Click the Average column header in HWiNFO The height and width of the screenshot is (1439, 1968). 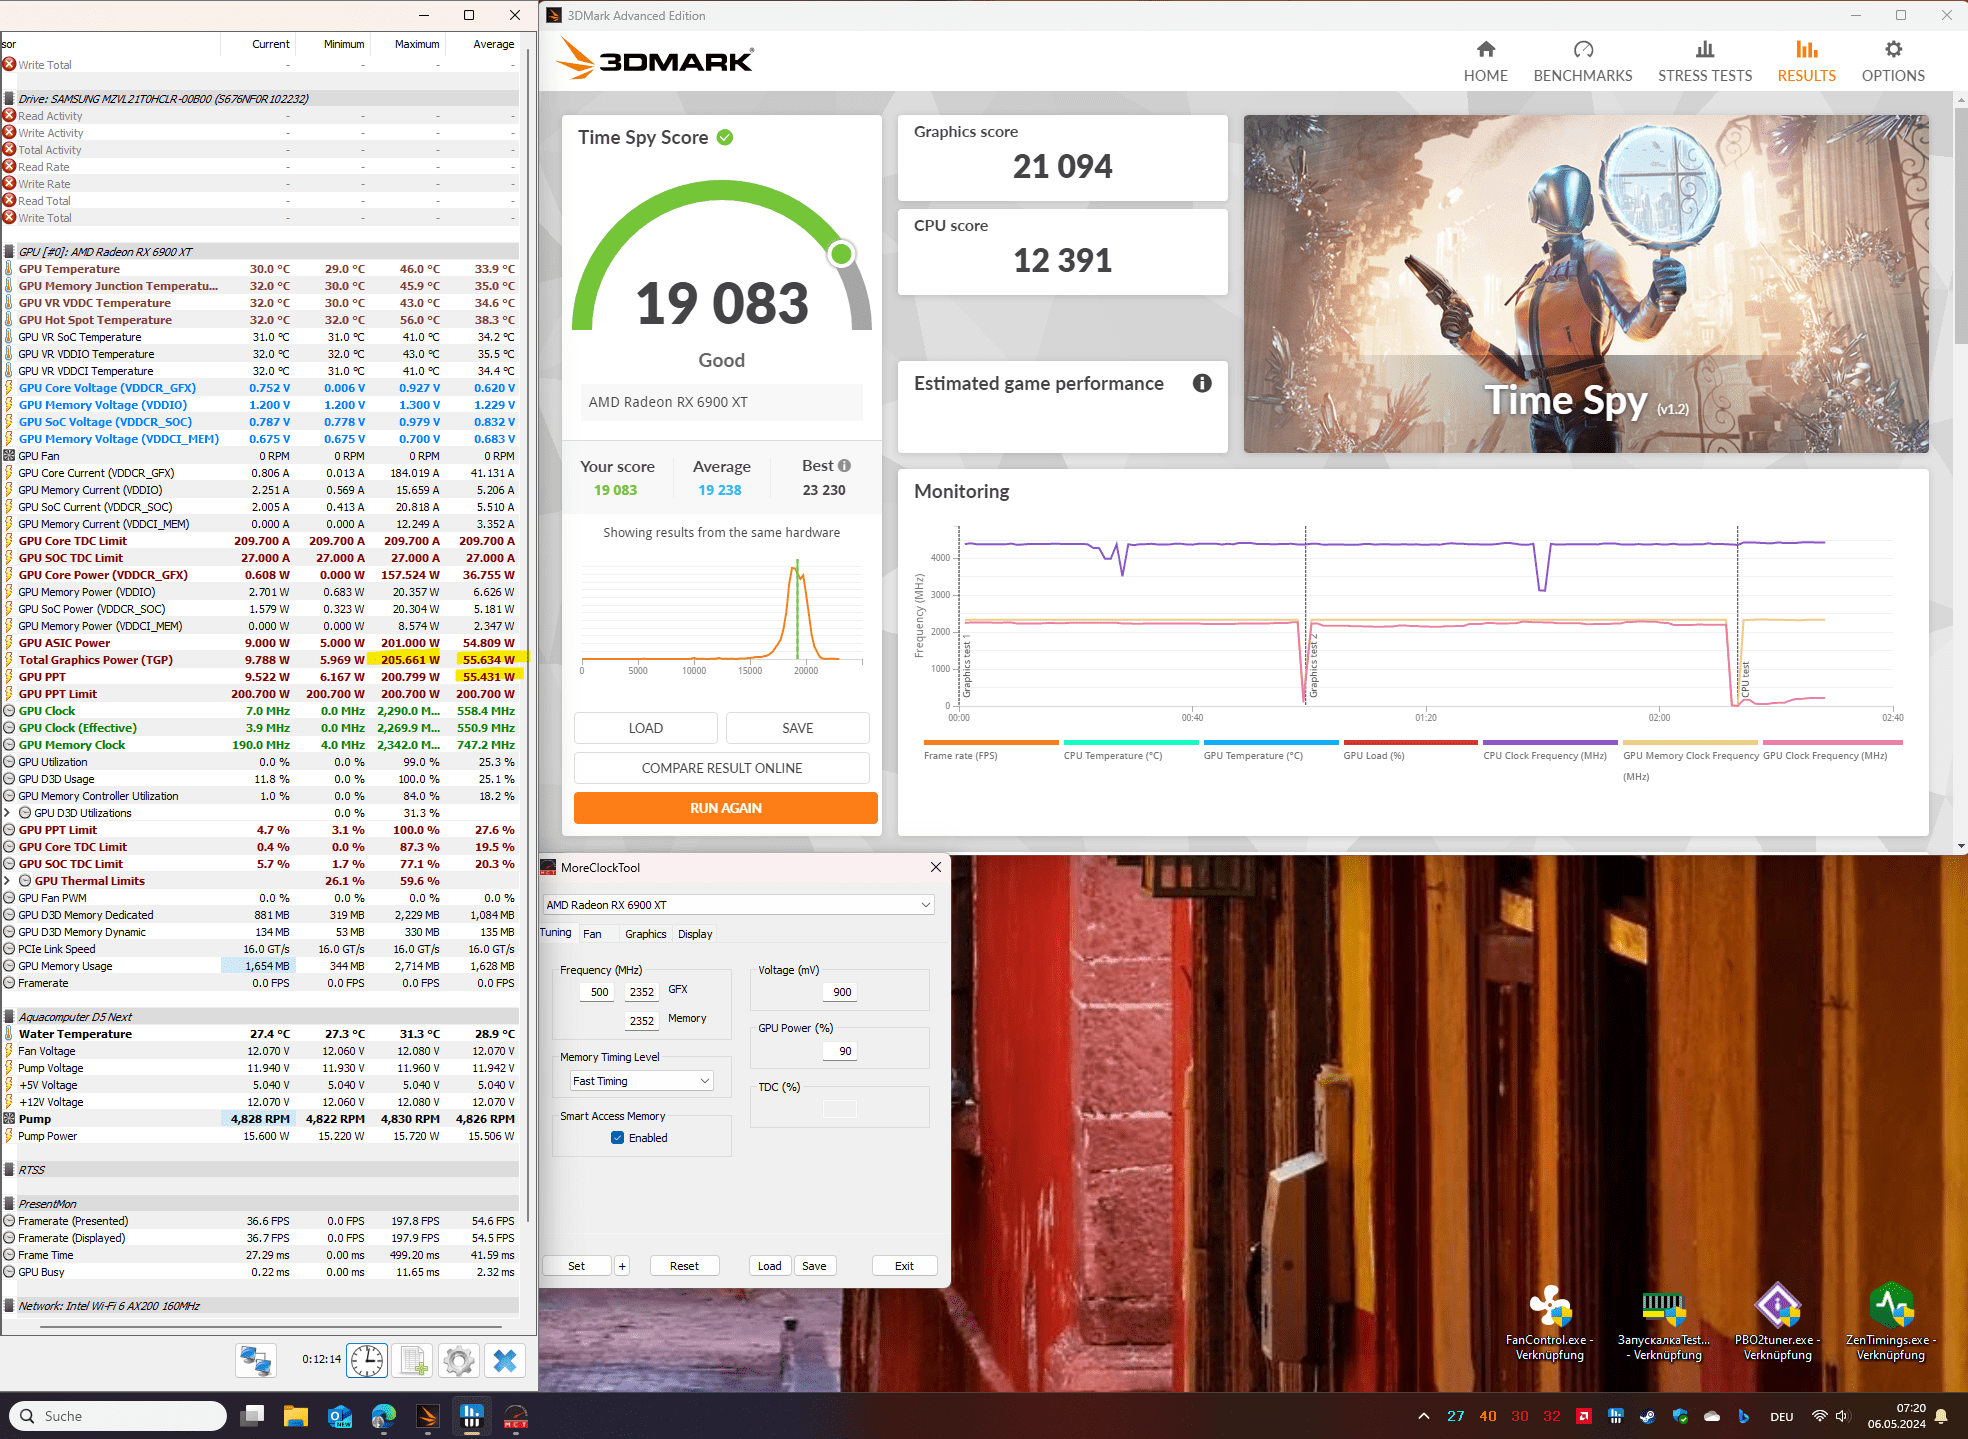point(494,44)
